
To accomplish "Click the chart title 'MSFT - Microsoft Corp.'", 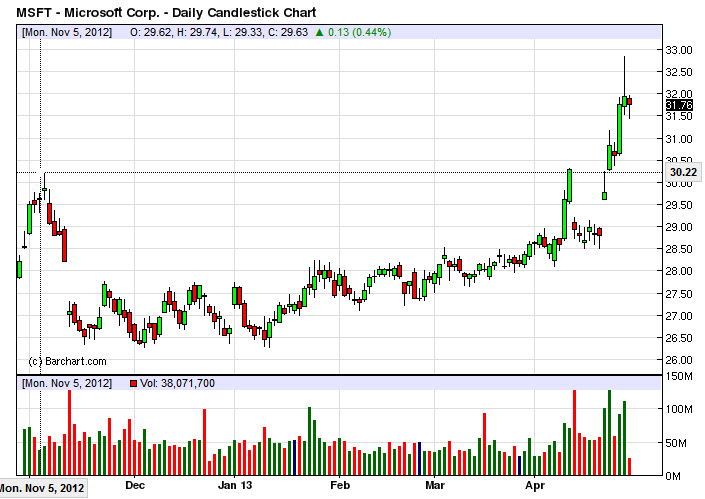I will [x=88, y=12].
